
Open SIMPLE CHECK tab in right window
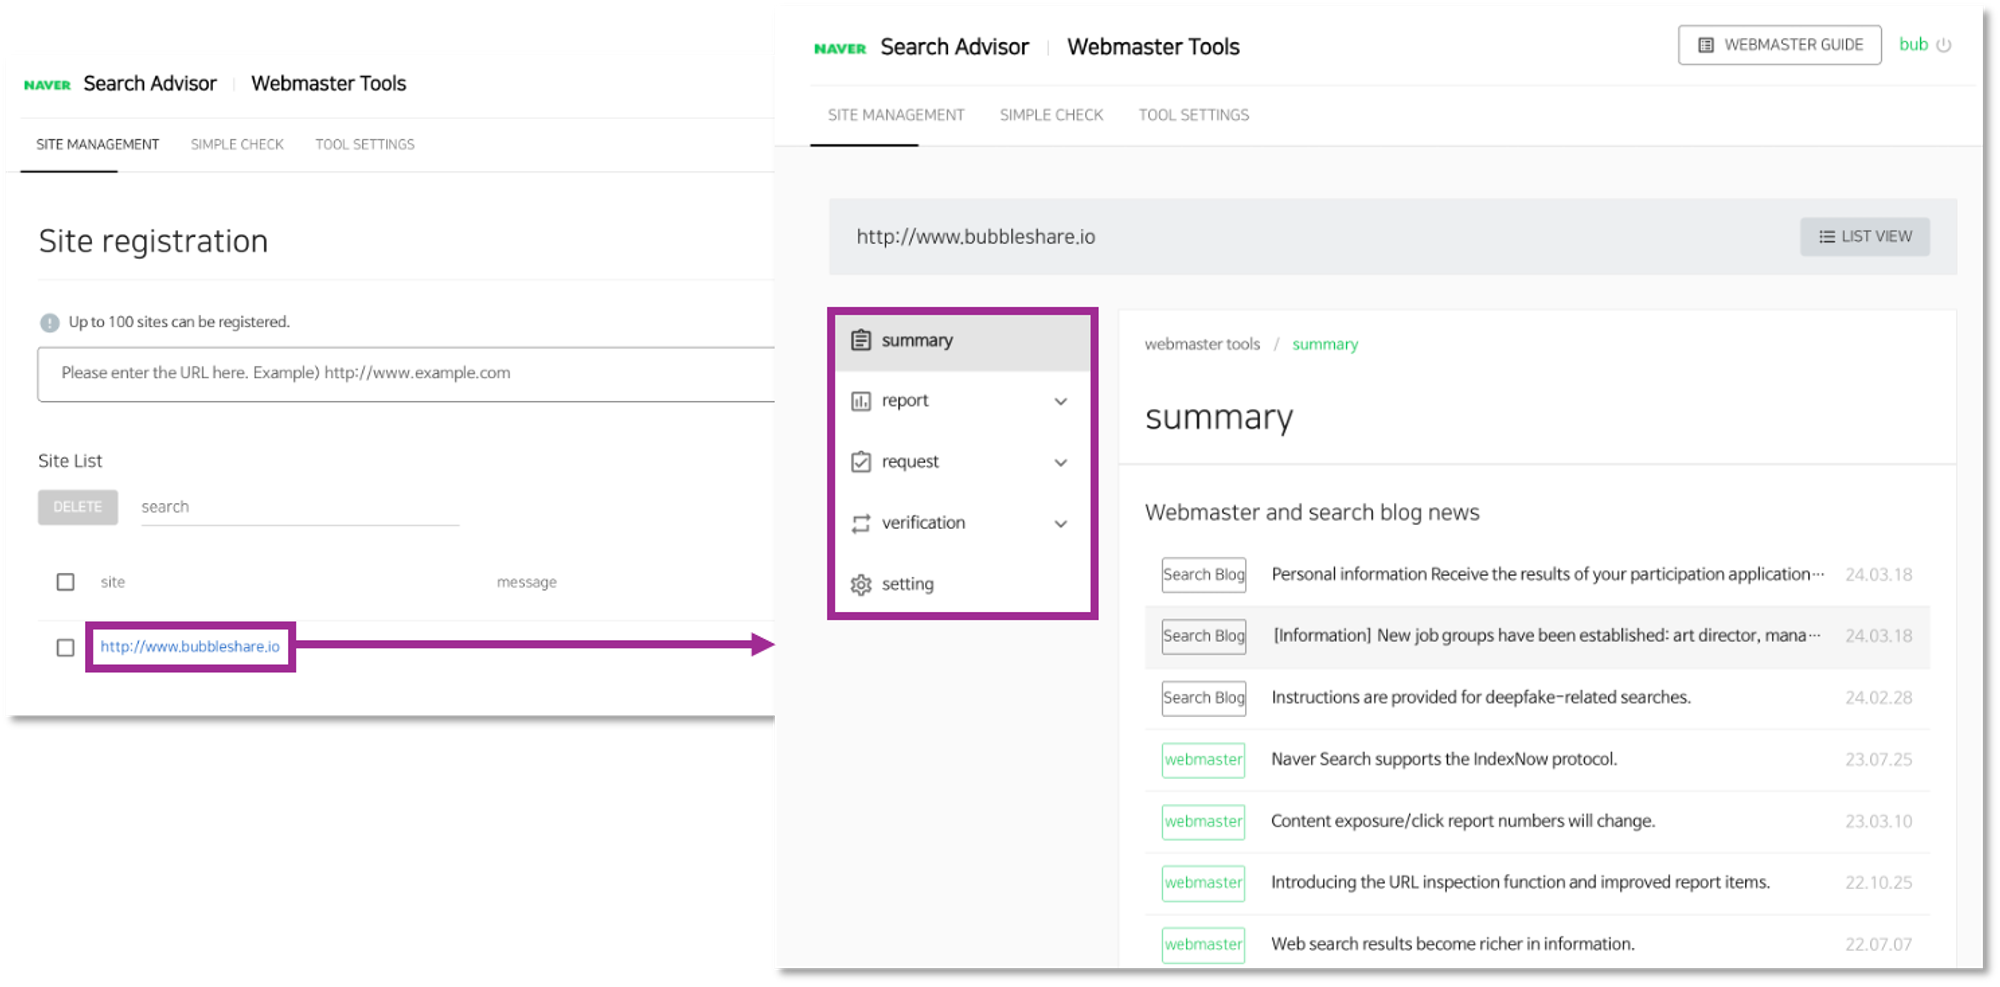pyautogui.click(x=1051, y=115)
